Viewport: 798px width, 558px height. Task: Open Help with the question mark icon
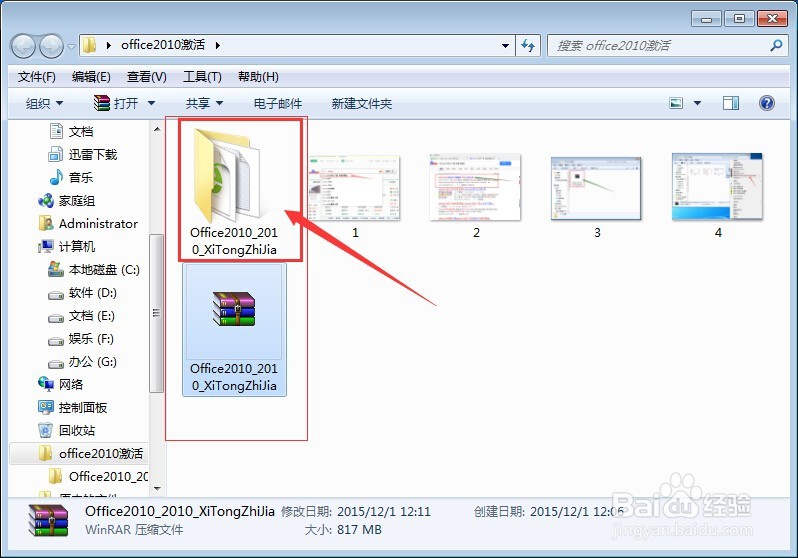click(766, 103)
